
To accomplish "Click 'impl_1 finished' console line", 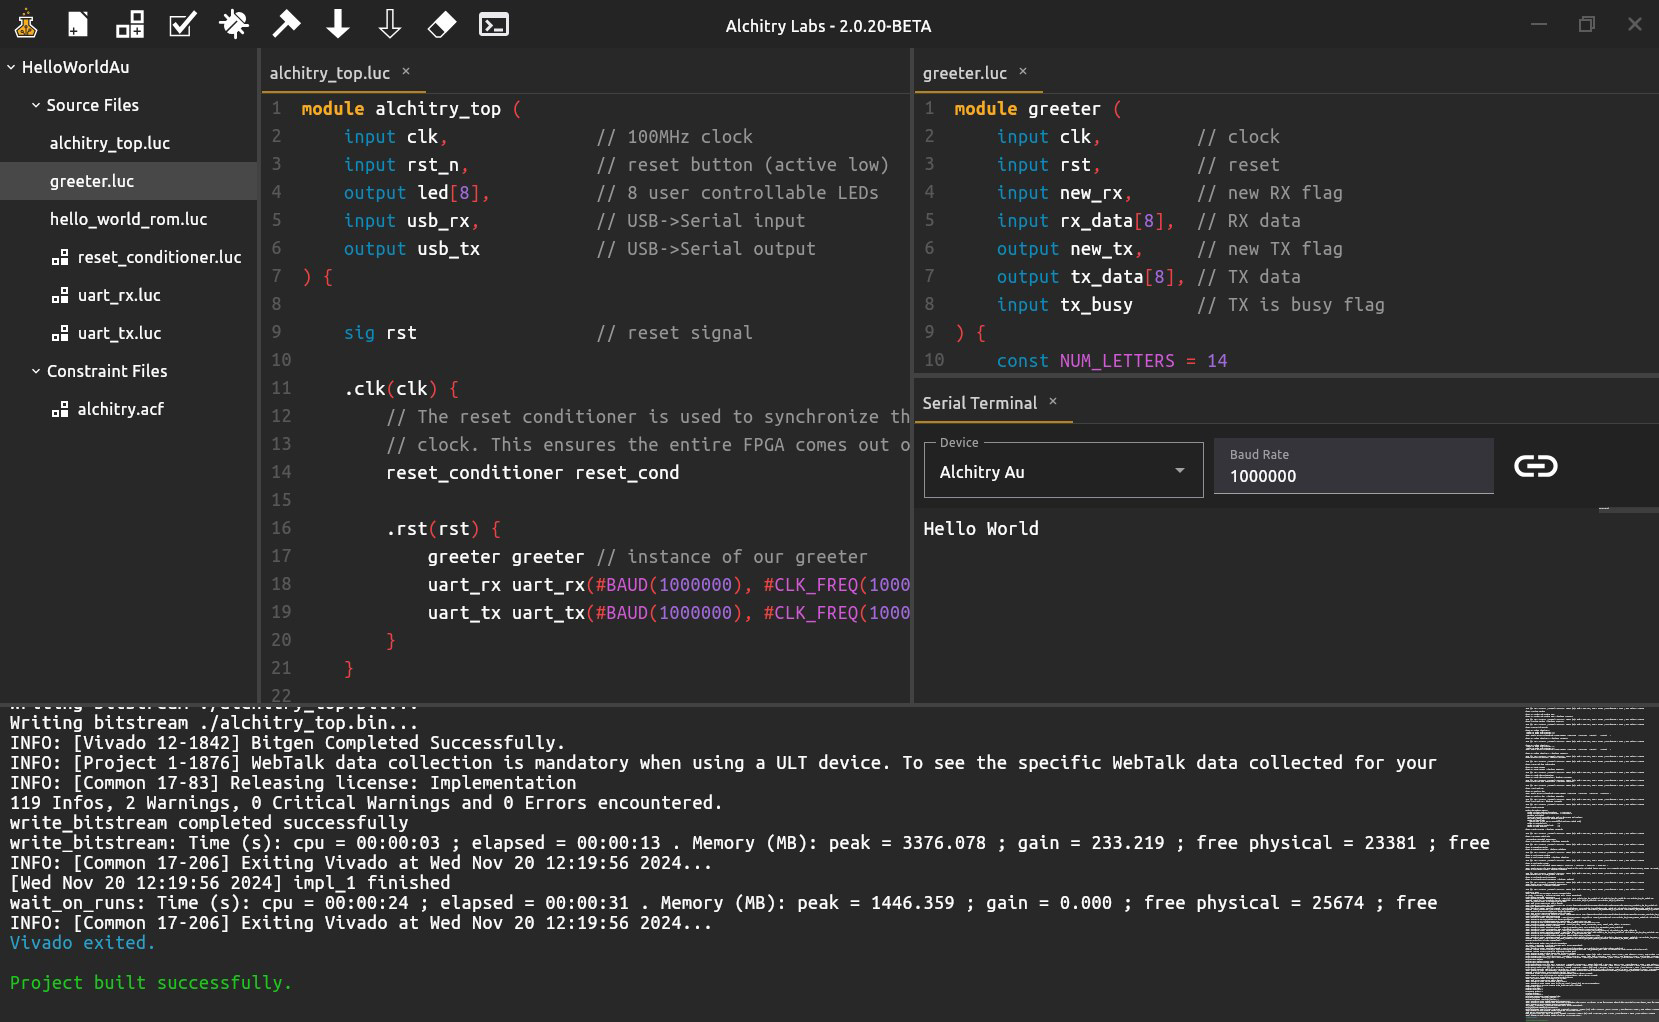I will 230,882.
